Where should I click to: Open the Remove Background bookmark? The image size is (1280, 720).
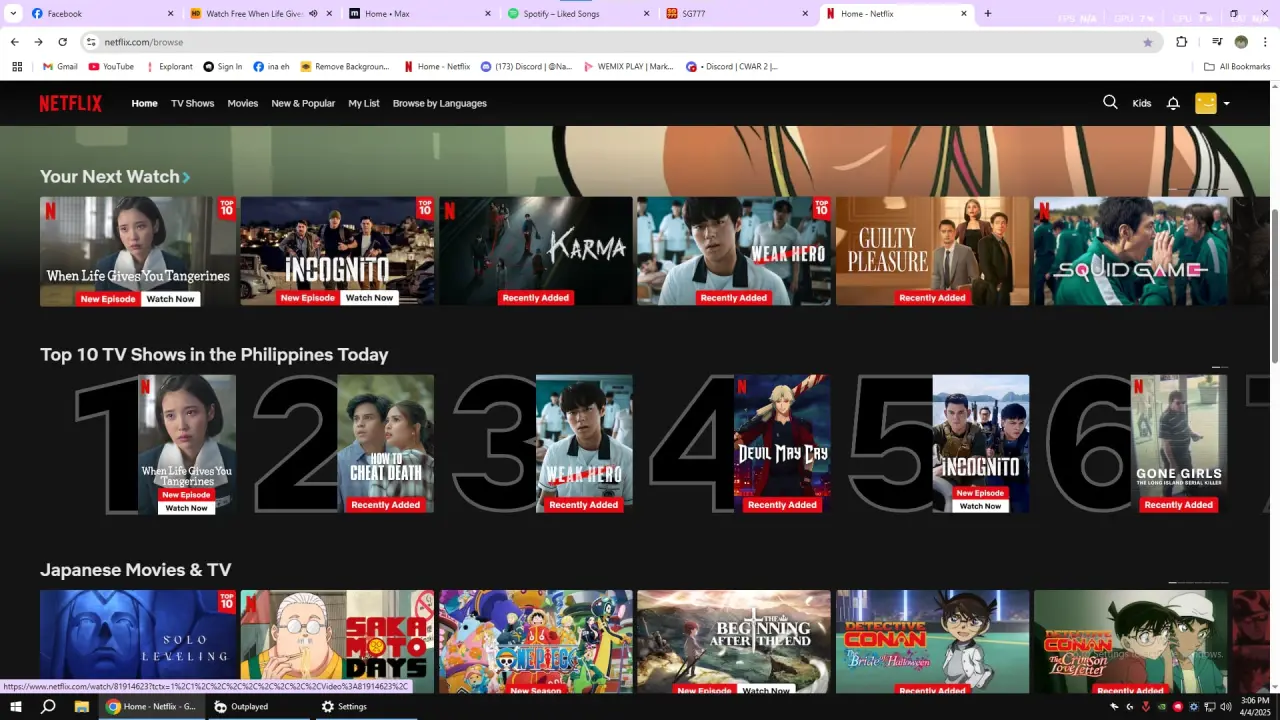[x=345, y=67]
